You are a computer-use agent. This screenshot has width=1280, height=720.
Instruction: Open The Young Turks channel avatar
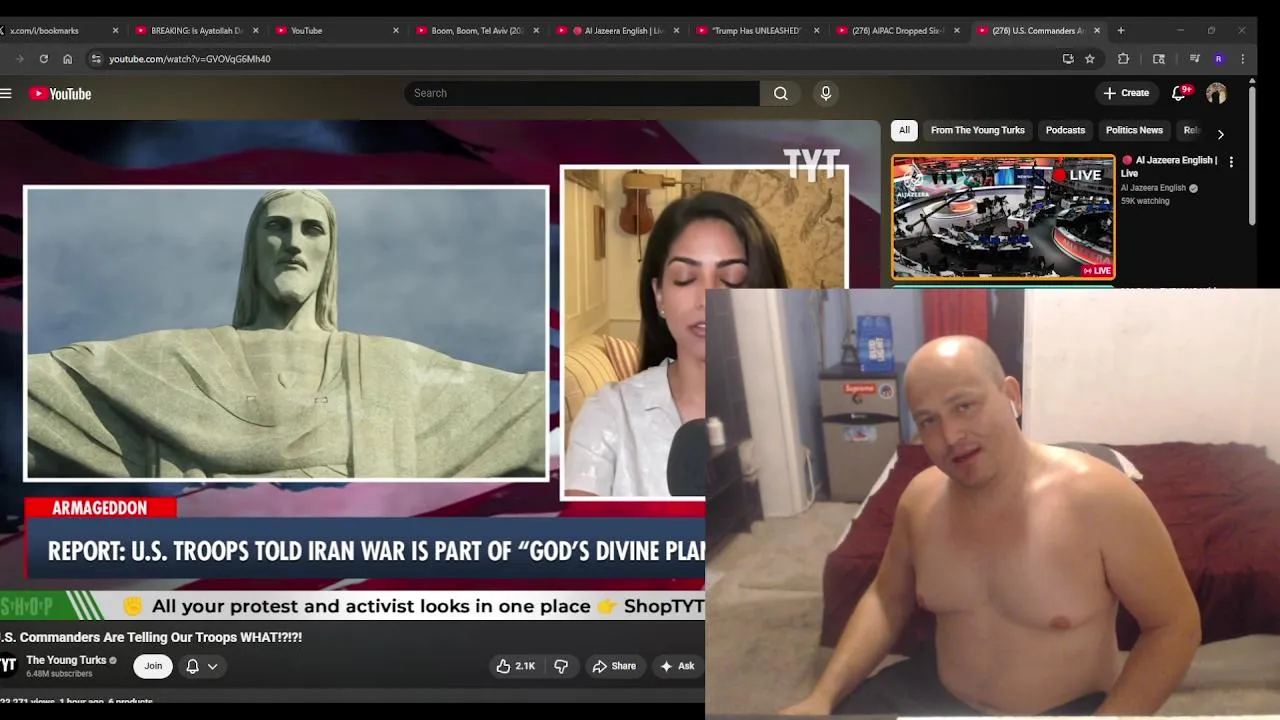pos(8,666)
